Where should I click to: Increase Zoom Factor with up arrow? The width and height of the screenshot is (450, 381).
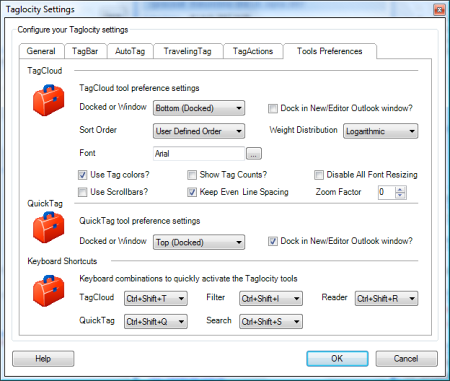pos(400,189)
